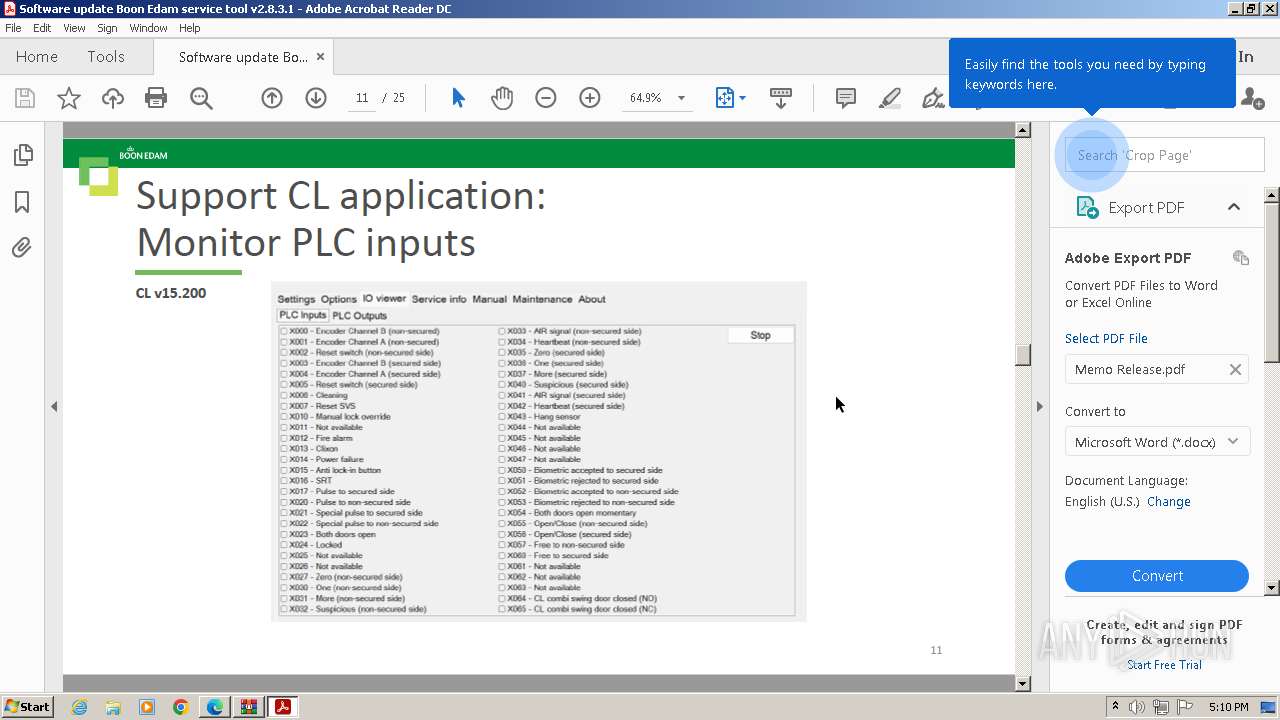Click the right pane scrollbar down arrow
This screenshot has height=720, width=1280.
tap(1272, 588)
